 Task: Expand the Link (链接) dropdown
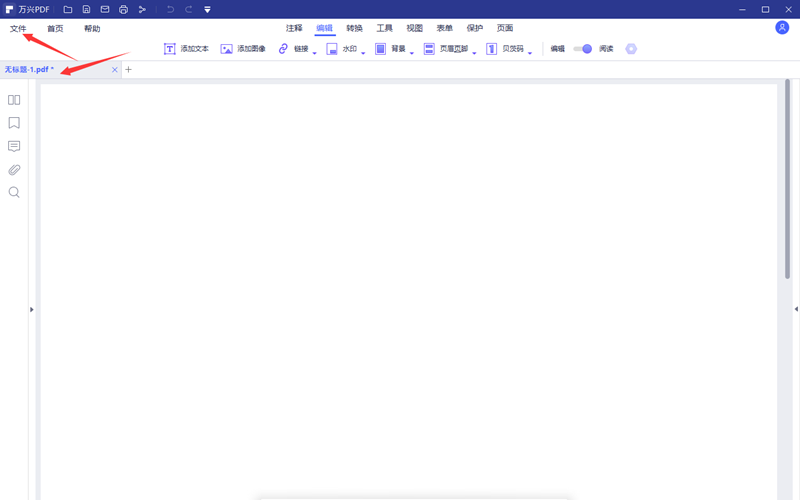314,51
